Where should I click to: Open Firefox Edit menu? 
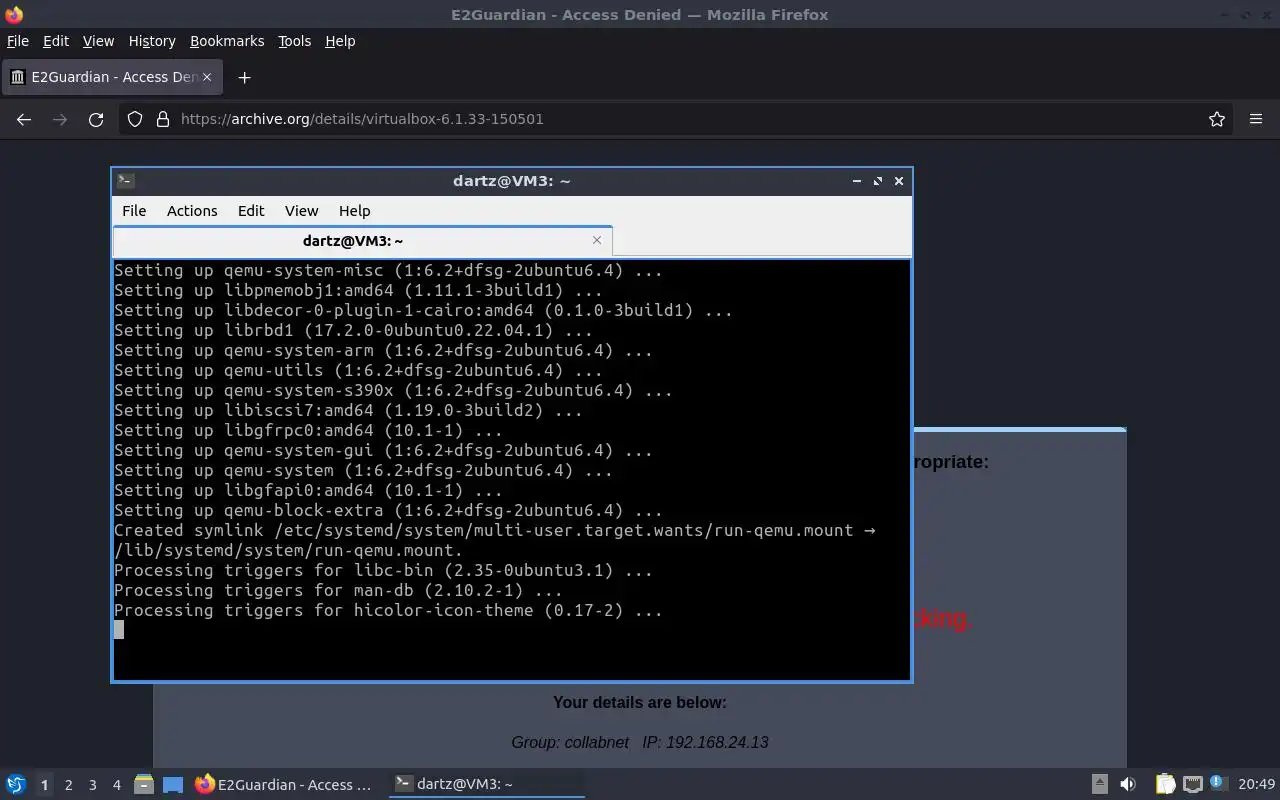[x=56, y=41]
